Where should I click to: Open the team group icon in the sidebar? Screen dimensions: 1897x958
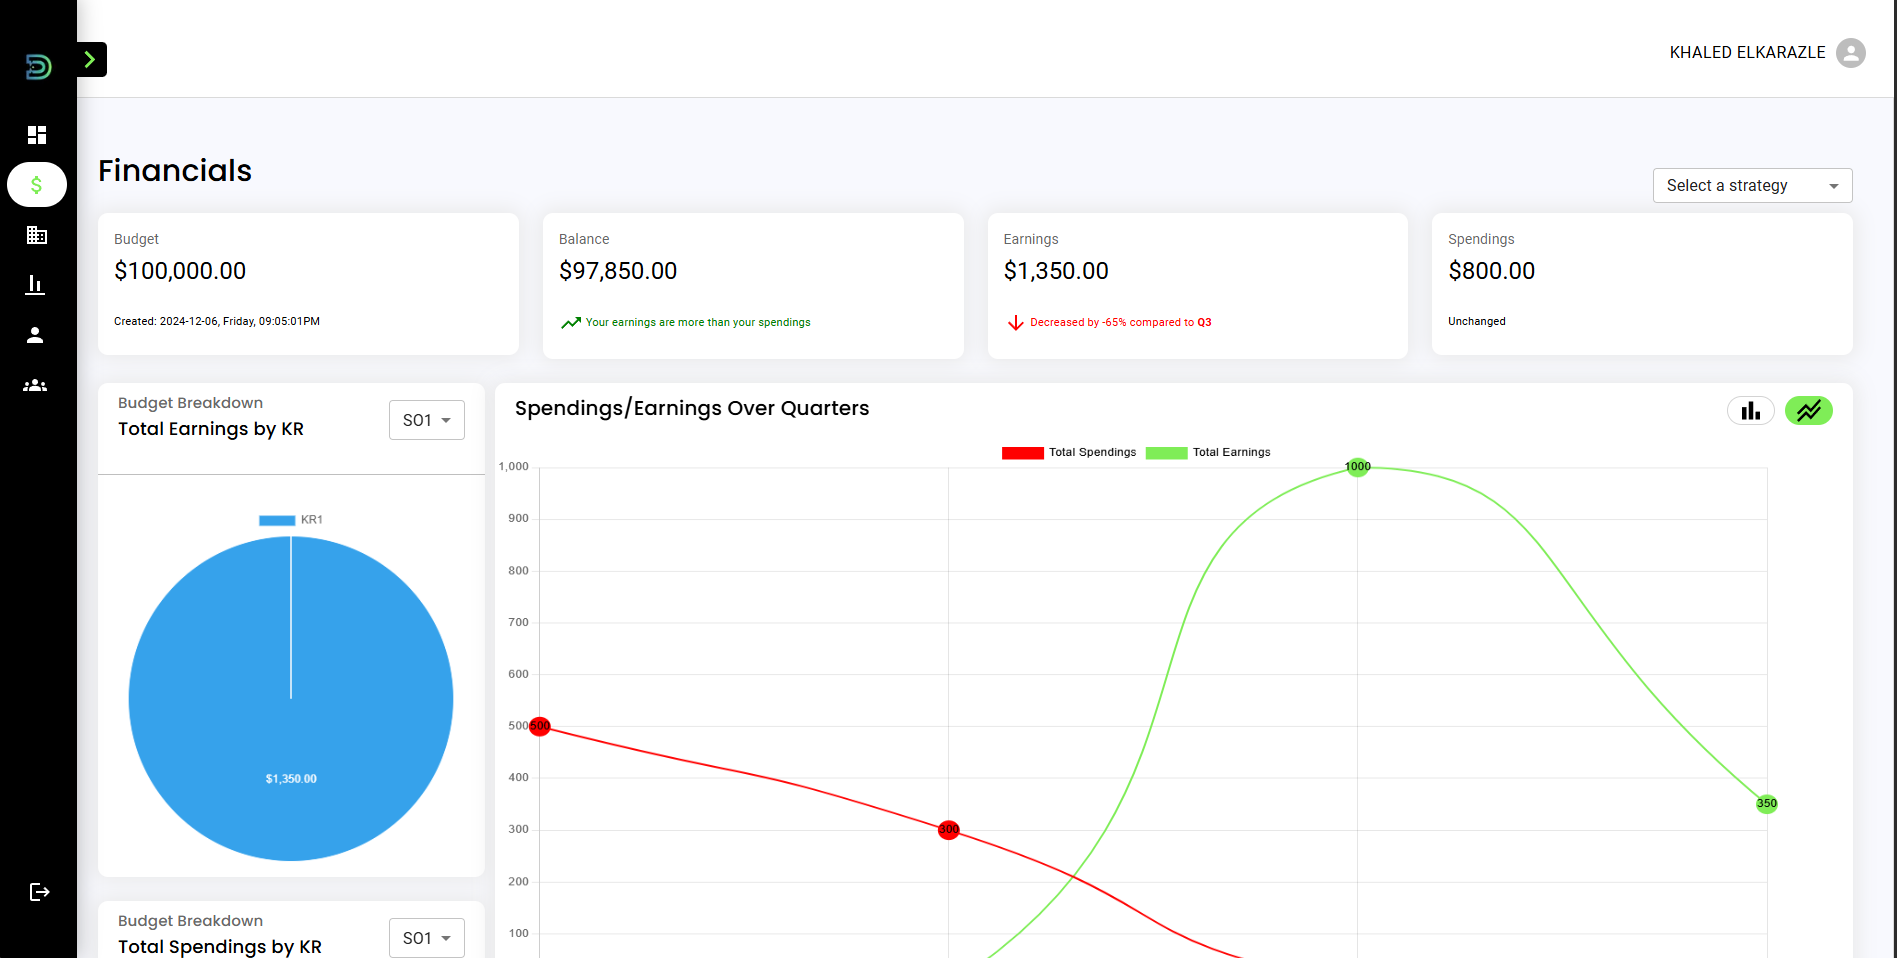point(36,385)
